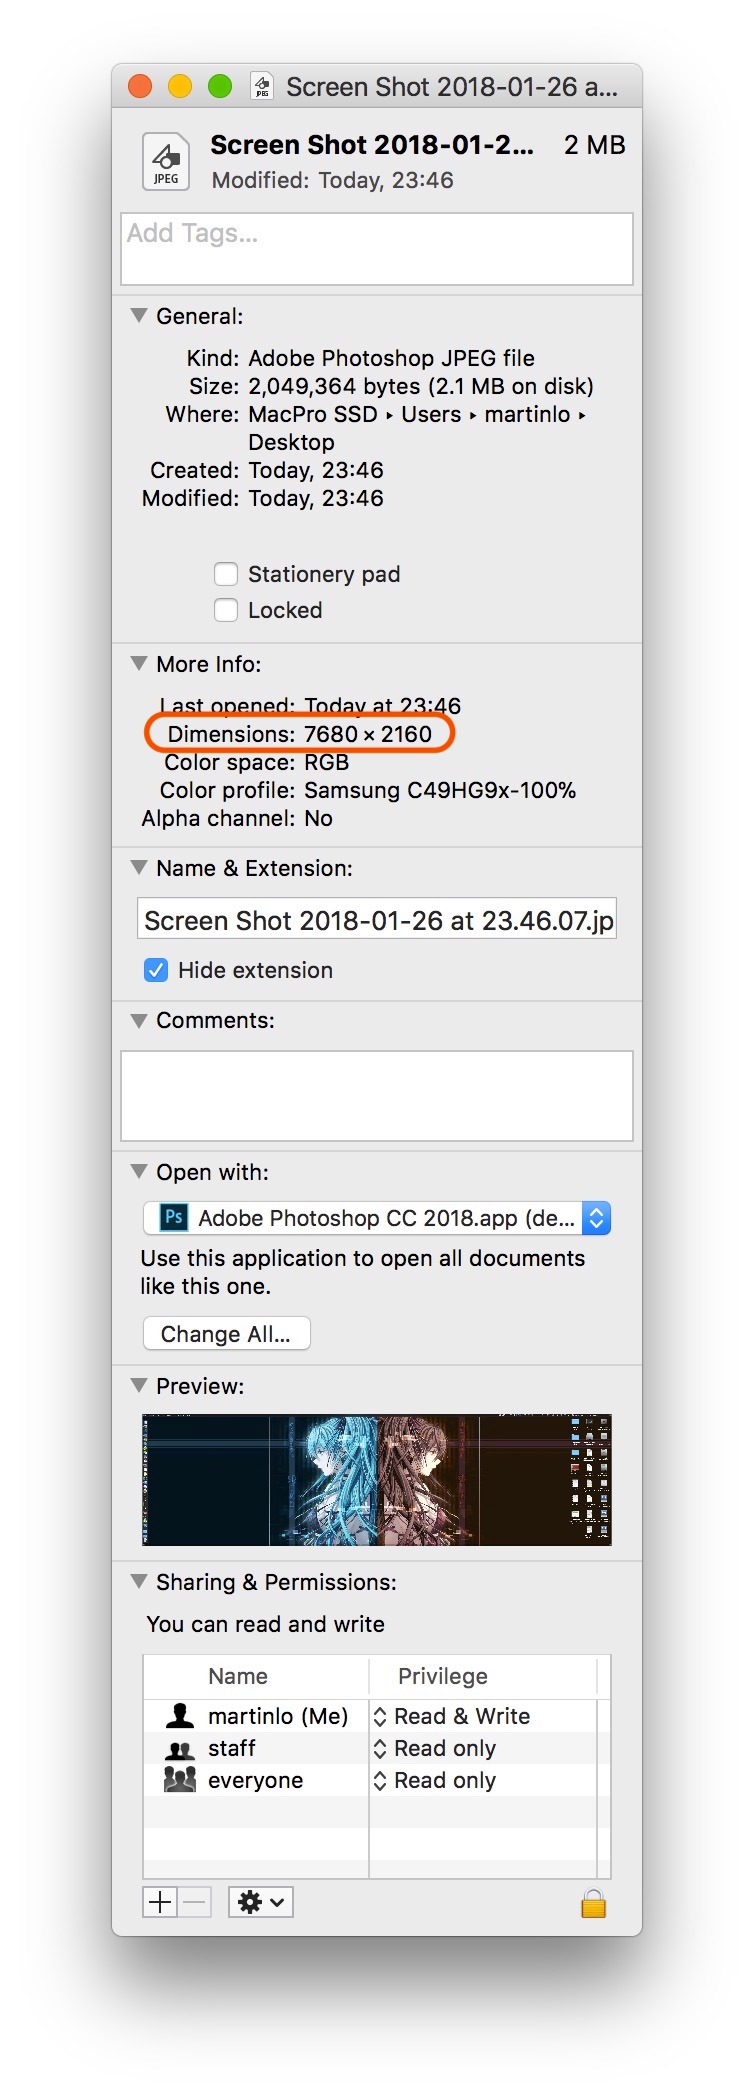Select the everyone group icon row
The width and height of the screenshot is (754, 2096).
coord(180,1780)
